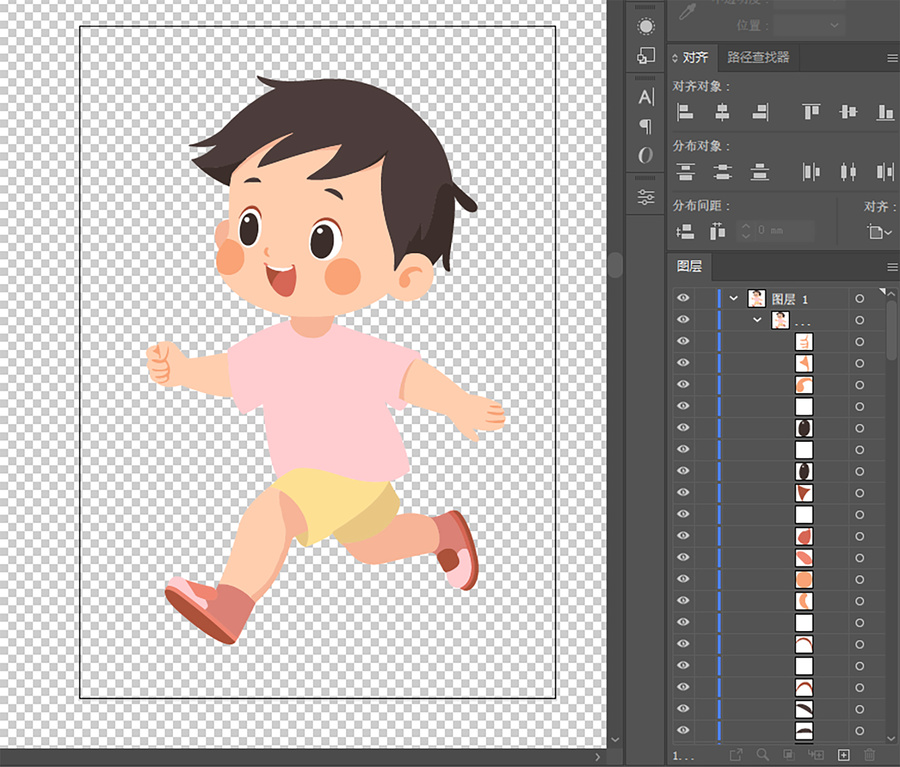
Task: Delete the selected layer with trash icon
Action: [870, 754]
